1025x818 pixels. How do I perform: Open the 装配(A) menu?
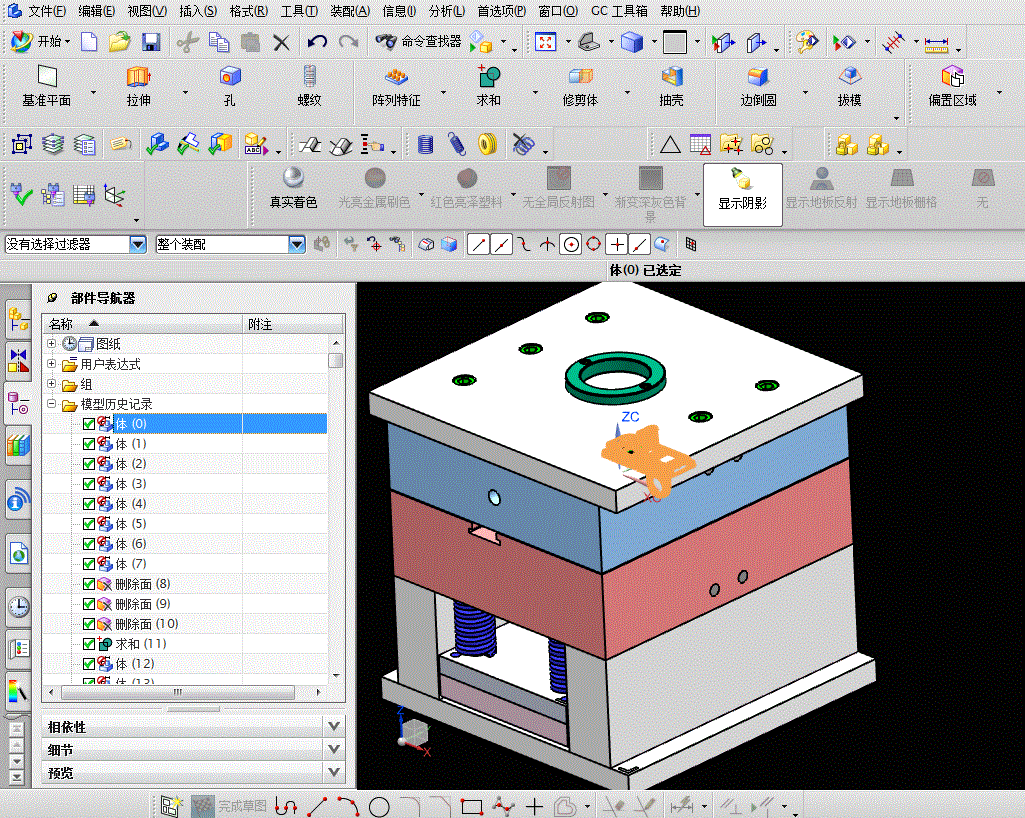point(350,11)
